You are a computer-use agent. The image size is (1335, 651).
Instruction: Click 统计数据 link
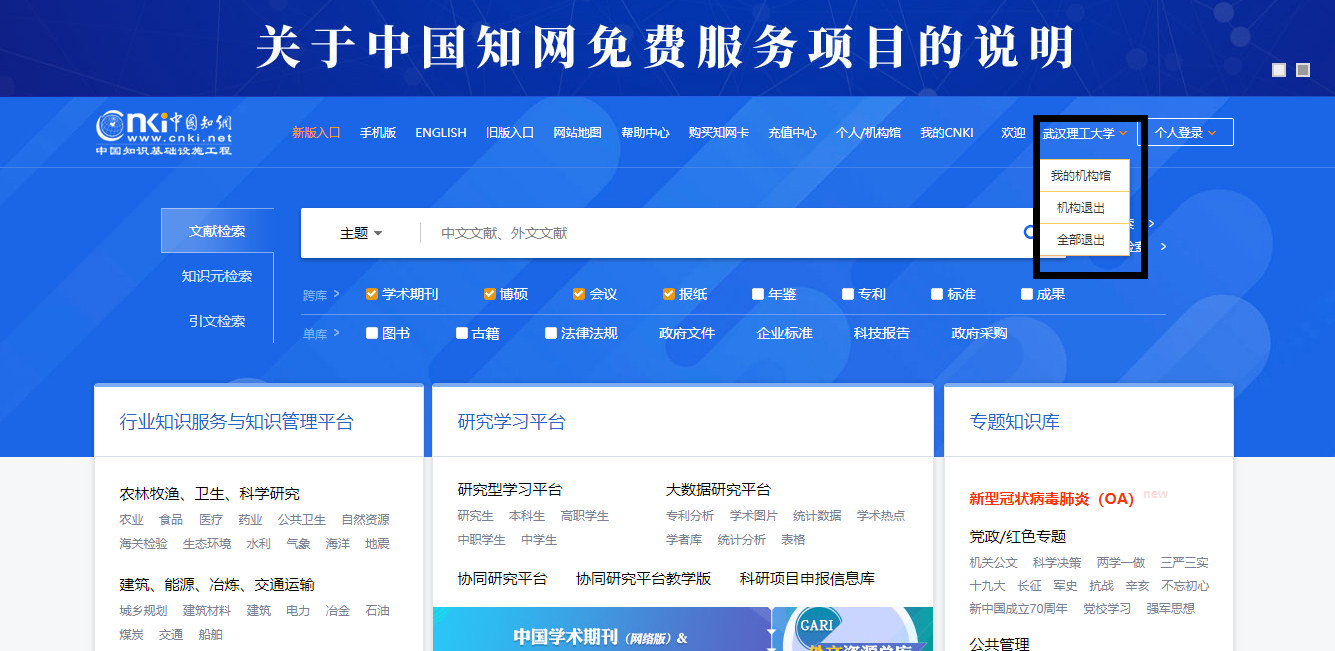coord(817,516)
